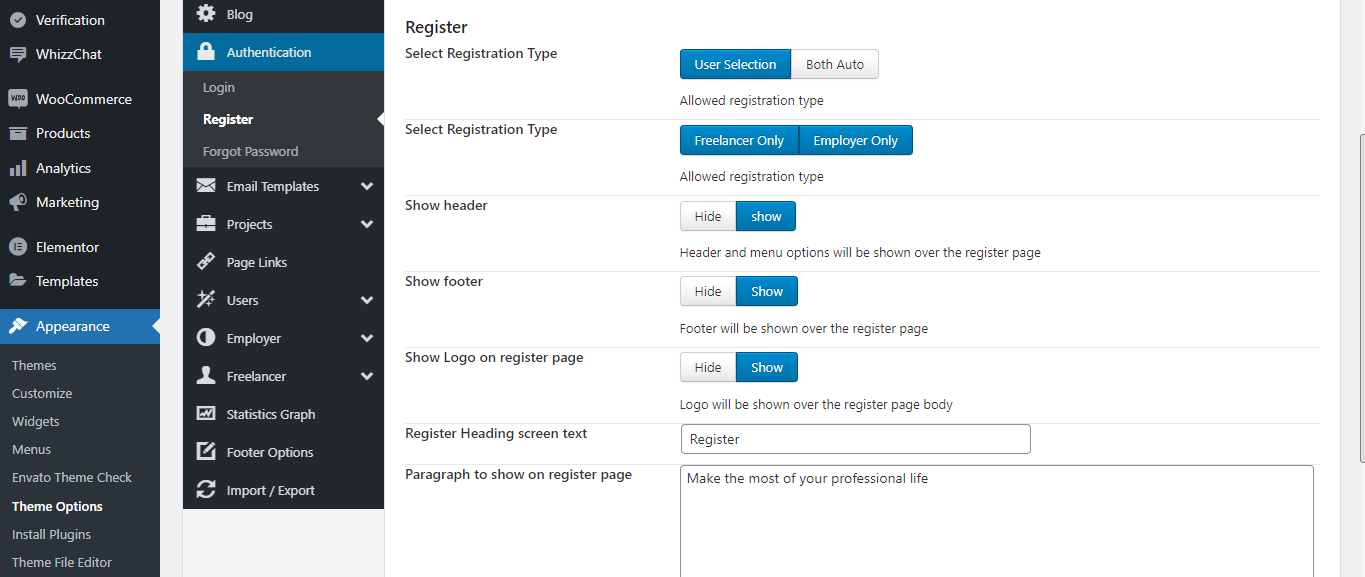The image size is (1365, 577).
Task: Expand the Freelancer section chevron
Action: (367, 377)
